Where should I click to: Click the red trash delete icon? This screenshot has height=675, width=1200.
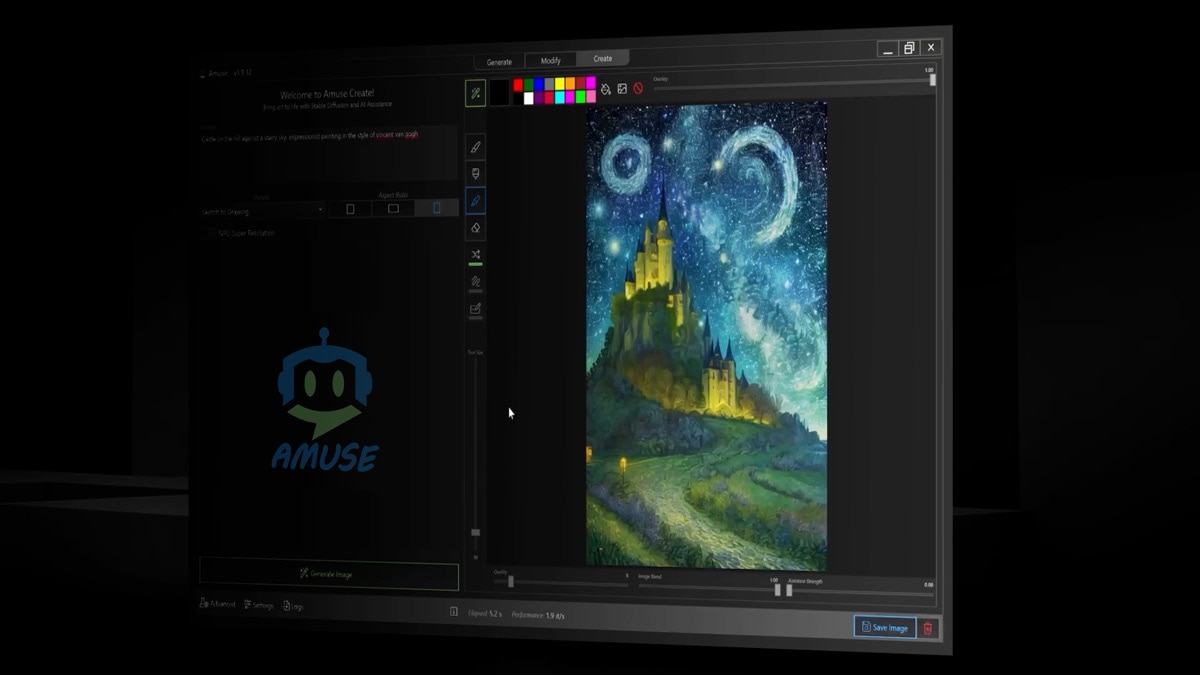pyautogui.click(x=928, y=629)
